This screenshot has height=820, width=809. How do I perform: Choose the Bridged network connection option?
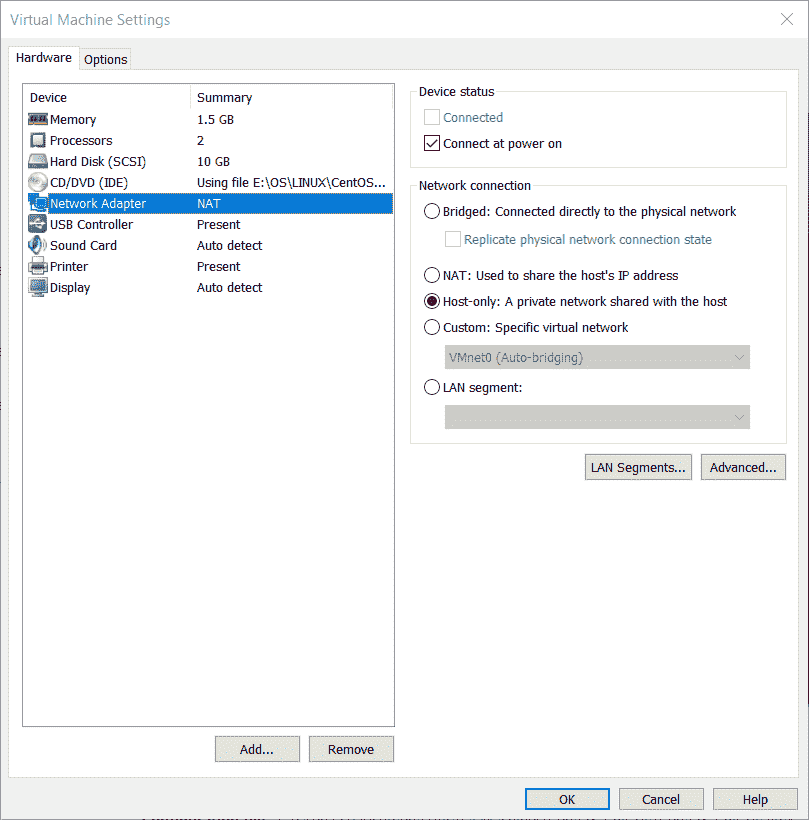[x=431, y=211]
